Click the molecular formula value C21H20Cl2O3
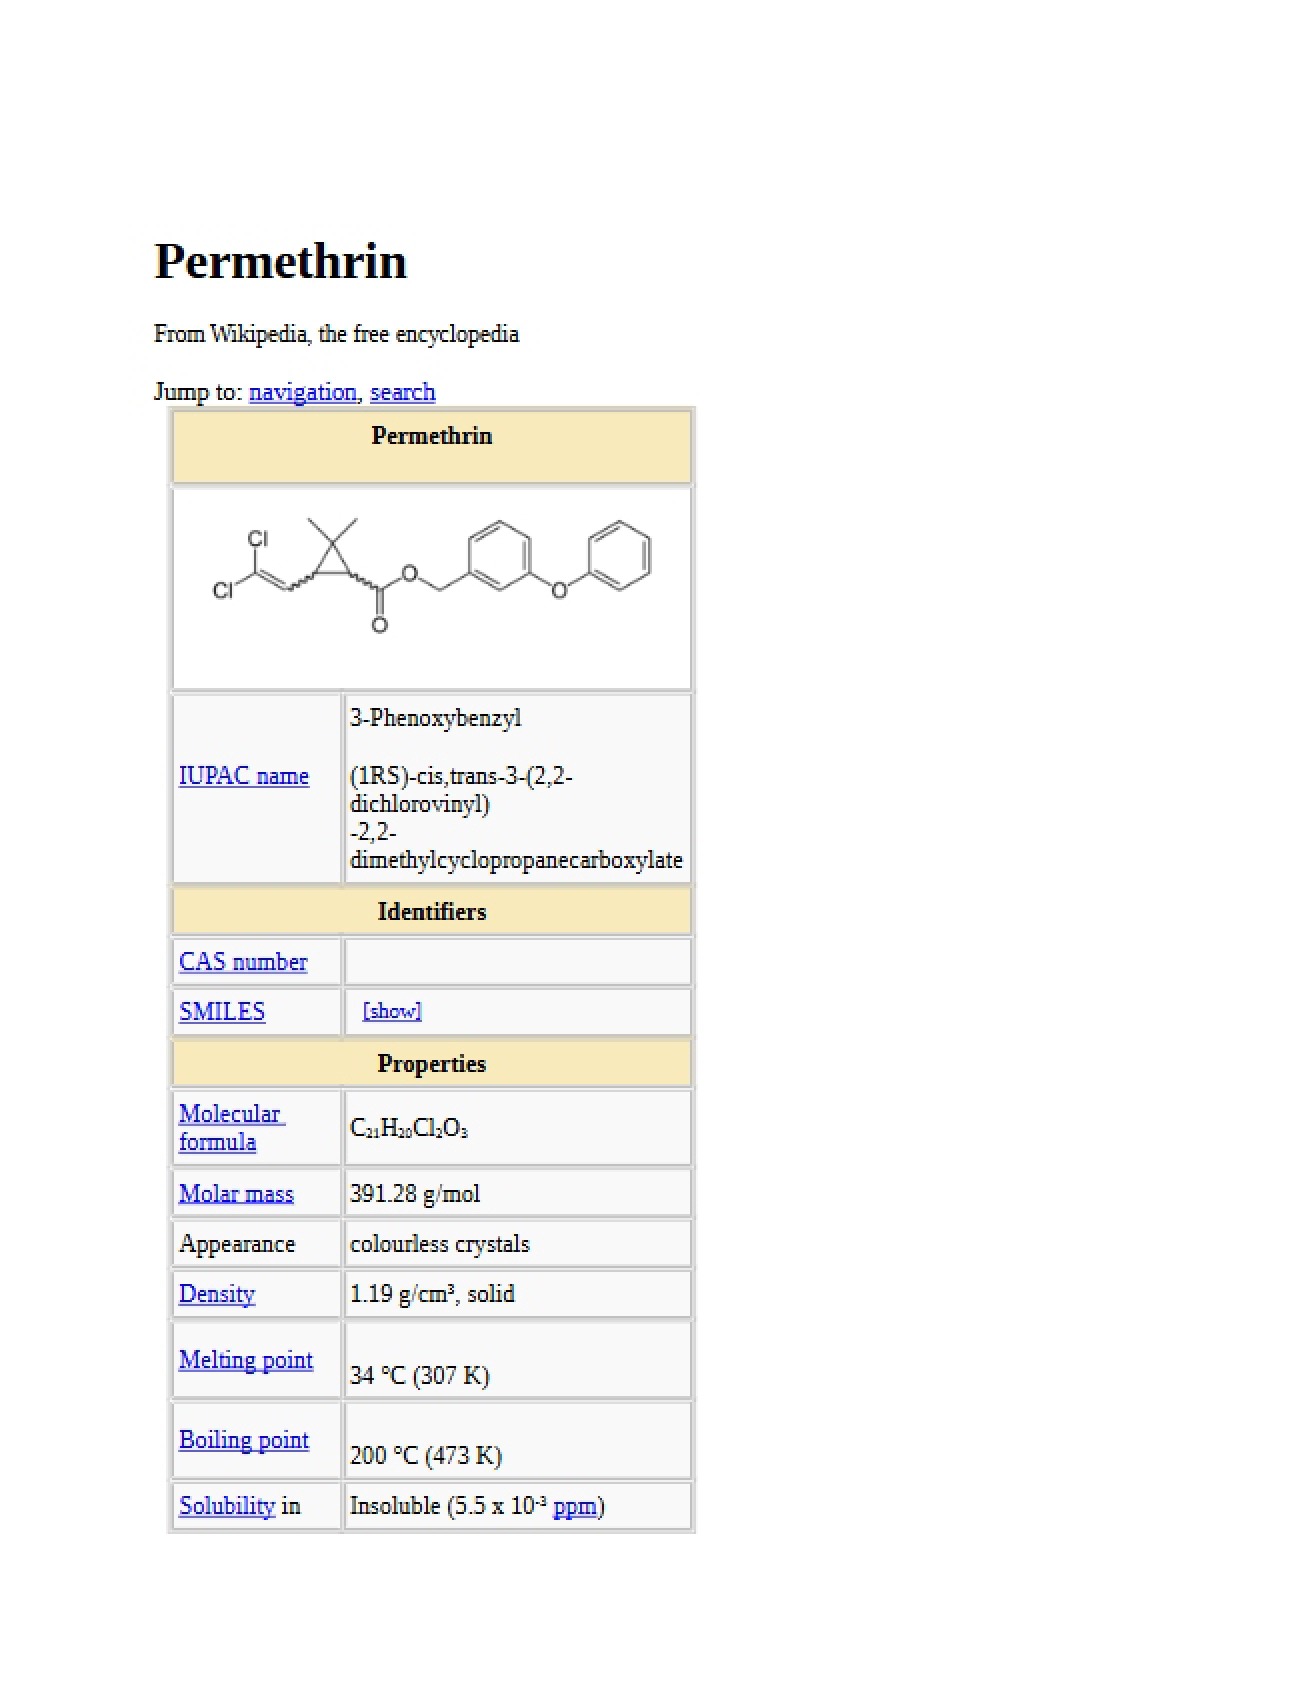This screenshot has height=1692, width=1306. (409, 1128)
